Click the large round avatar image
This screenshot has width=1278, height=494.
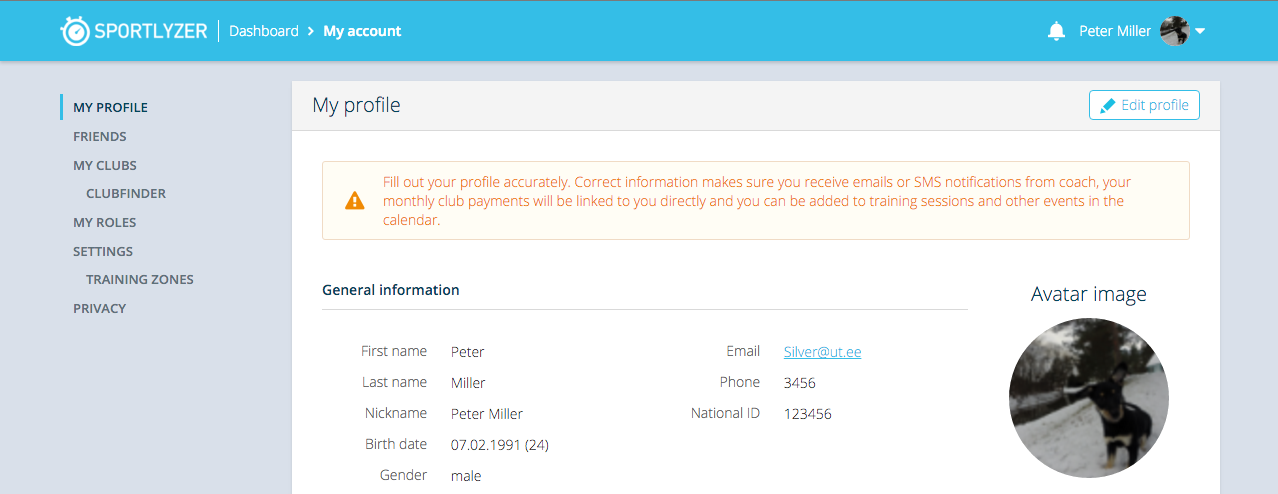[x=1089, y=398]
